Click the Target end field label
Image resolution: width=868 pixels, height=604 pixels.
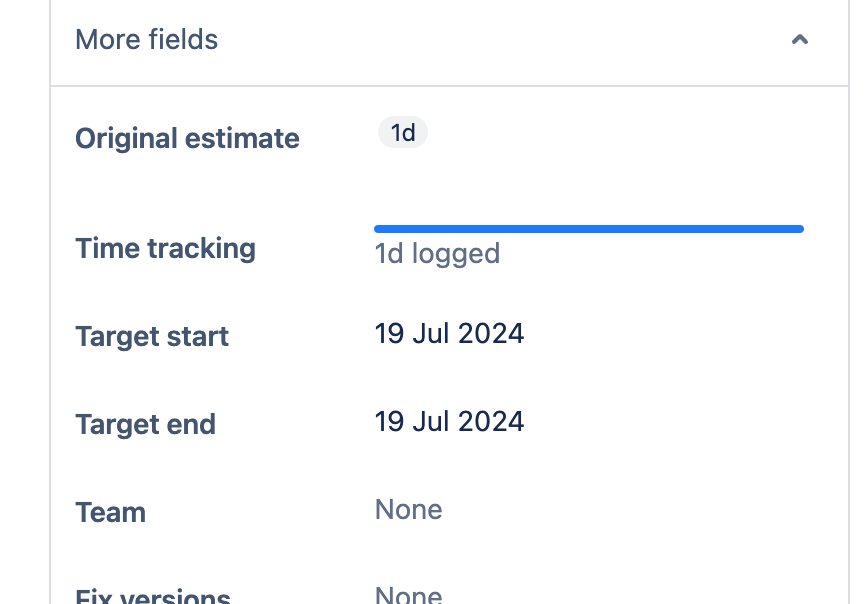(x=145, y=424)
